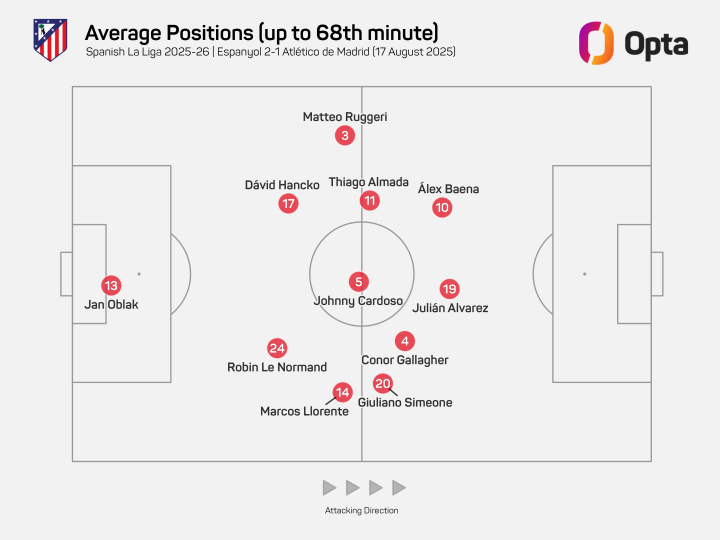The height and width of the screenshot is (540, 720).
Task: Click the Robin Le Normand name label
Action: [x=277, y=367]
